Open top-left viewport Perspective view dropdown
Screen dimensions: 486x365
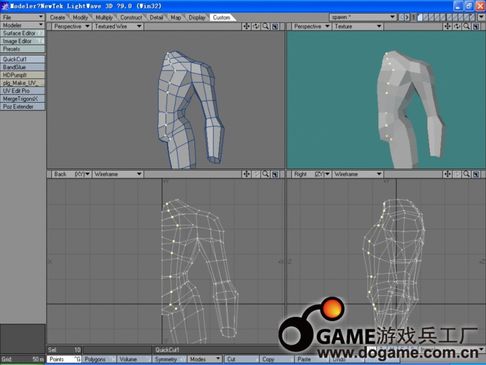coord(71,26)
